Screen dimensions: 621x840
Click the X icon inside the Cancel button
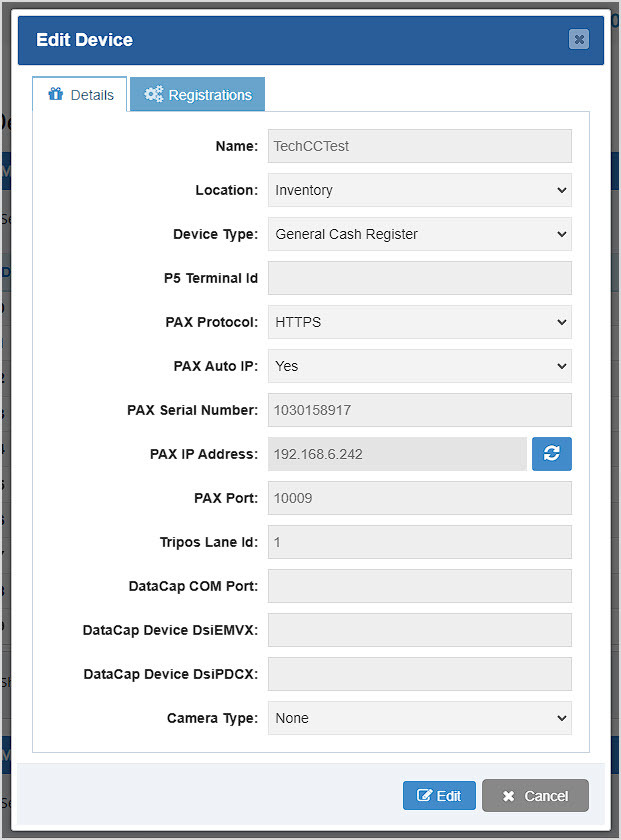[x=512, y=795]
